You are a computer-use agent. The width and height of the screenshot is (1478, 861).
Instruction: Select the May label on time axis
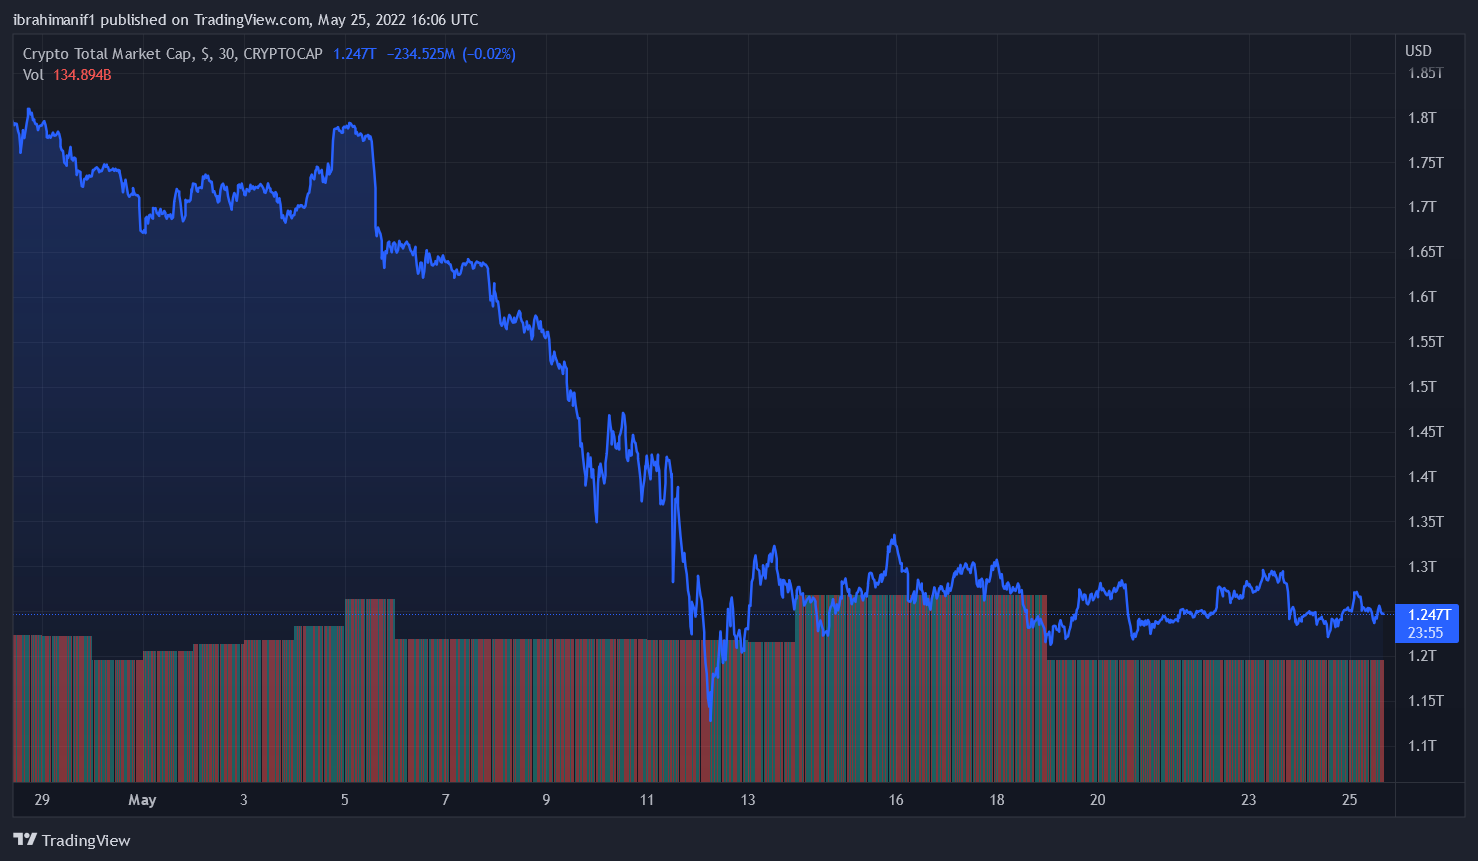click(x=142, y=800)
